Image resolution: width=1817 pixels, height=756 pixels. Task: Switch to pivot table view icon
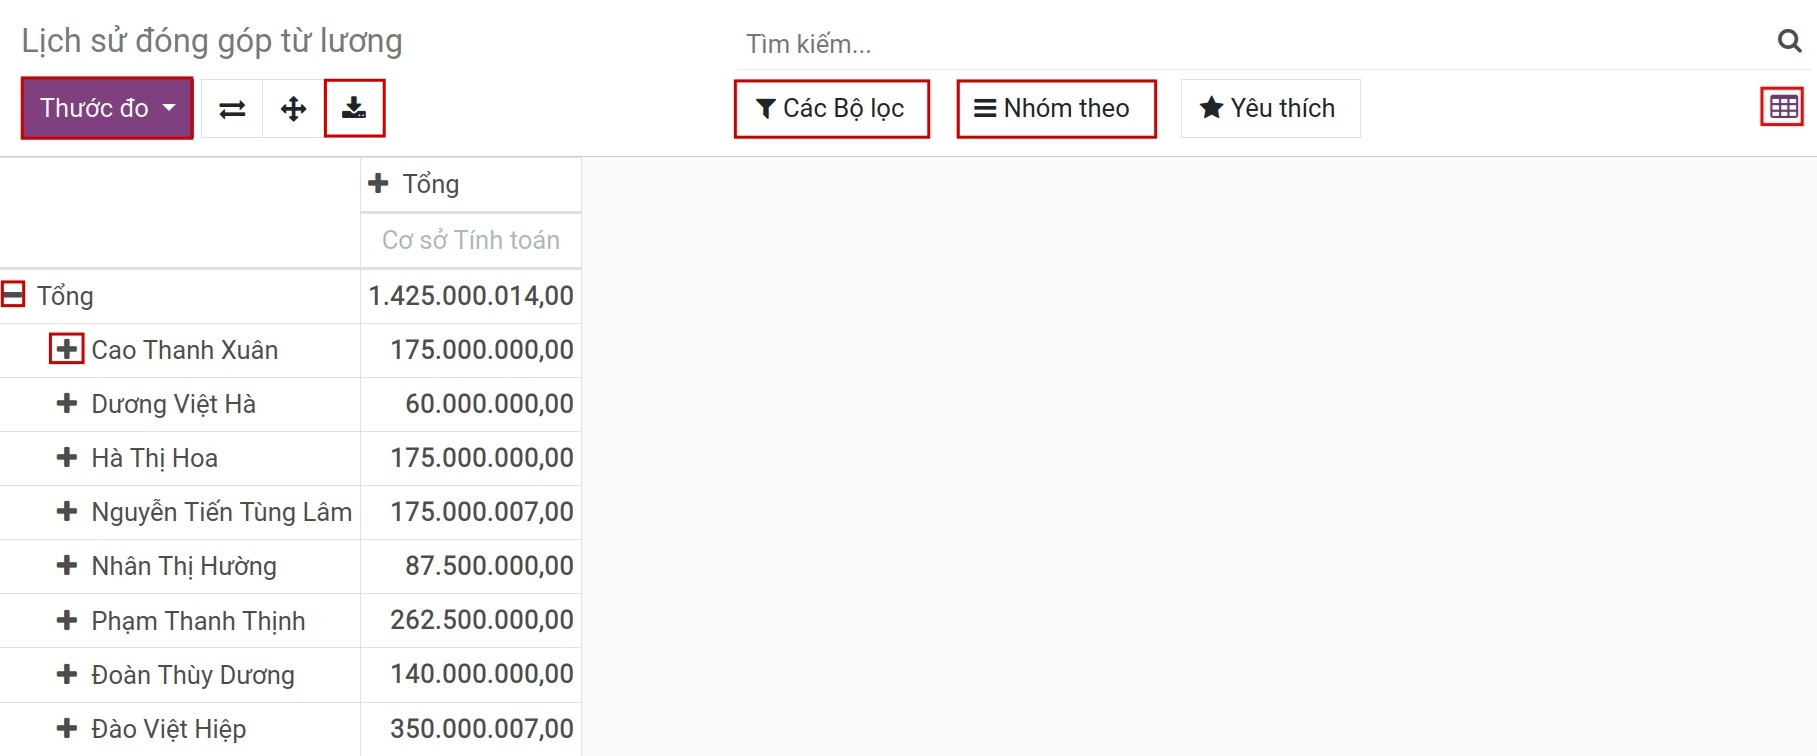click(x=1783, y=108)
